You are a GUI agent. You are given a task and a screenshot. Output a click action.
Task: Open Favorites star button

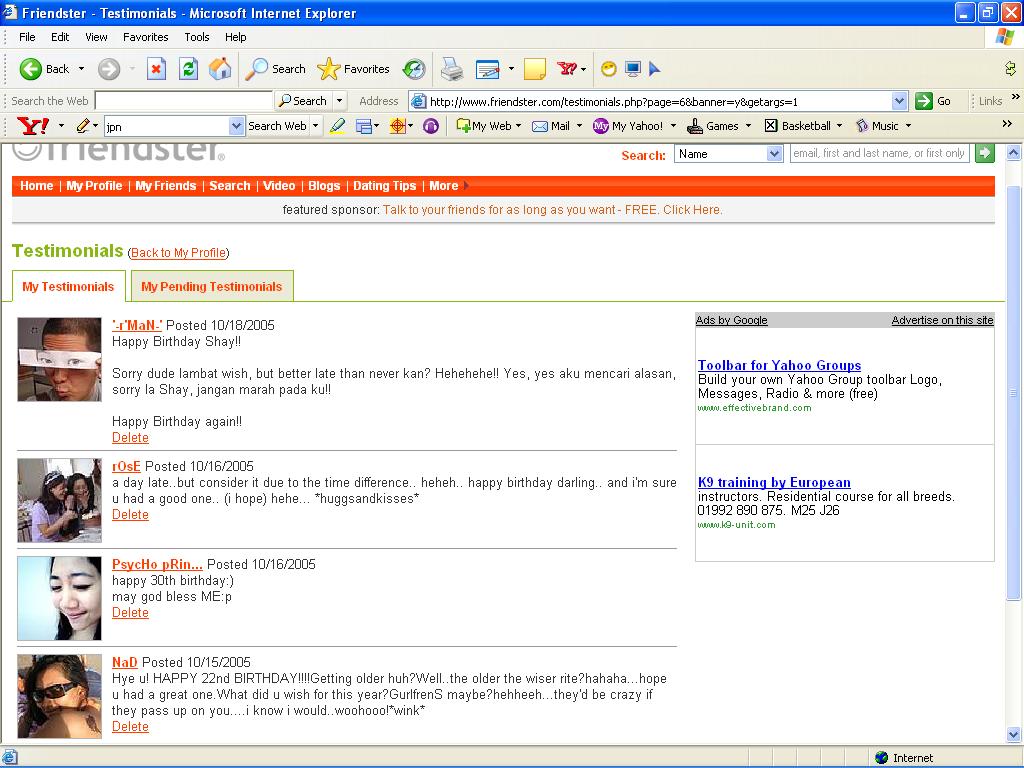(x=353, y=69)
